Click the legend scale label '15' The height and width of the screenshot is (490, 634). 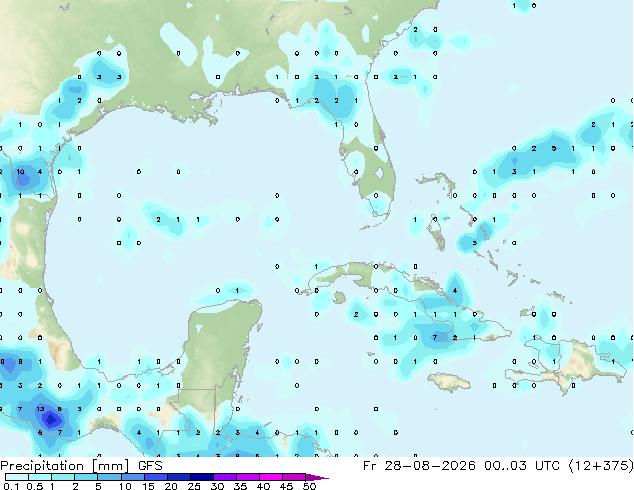(x=148, y=486)
